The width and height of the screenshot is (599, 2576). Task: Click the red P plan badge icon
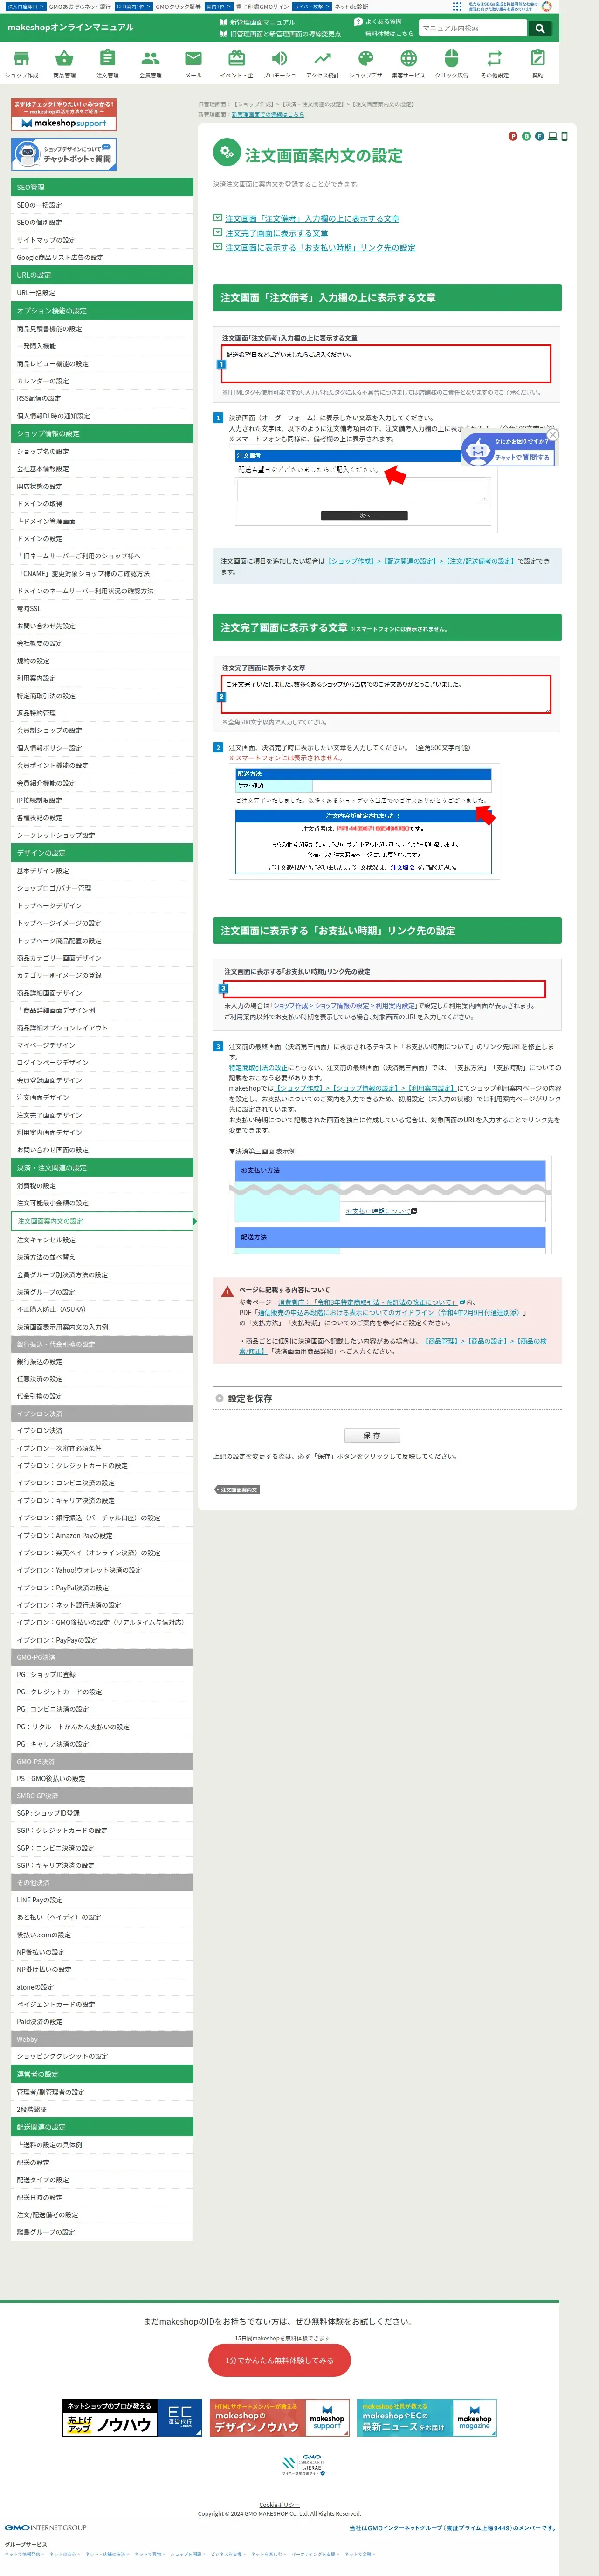coord(513,136)
